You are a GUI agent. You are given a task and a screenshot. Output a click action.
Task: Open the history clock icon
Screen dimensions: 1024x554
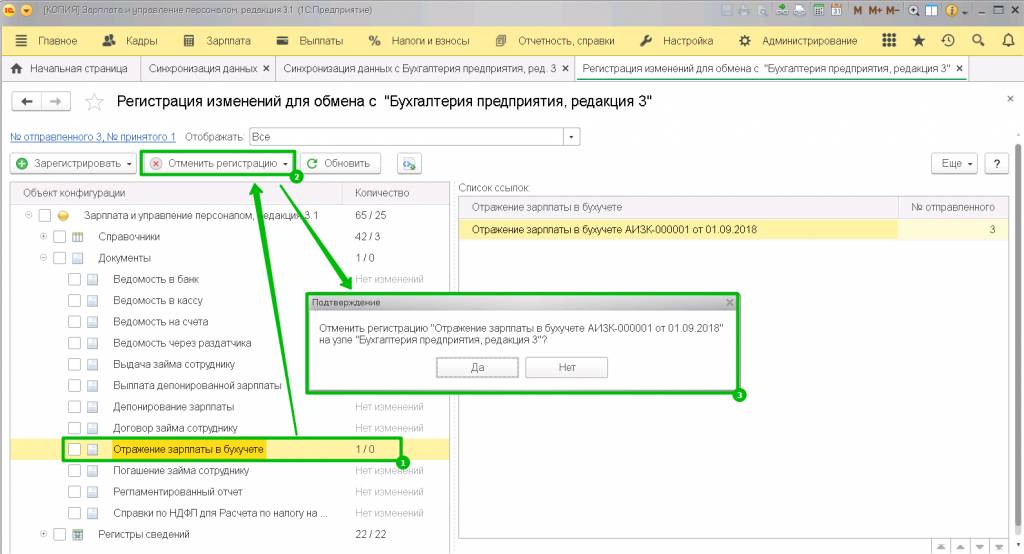[x=948, y=41]
